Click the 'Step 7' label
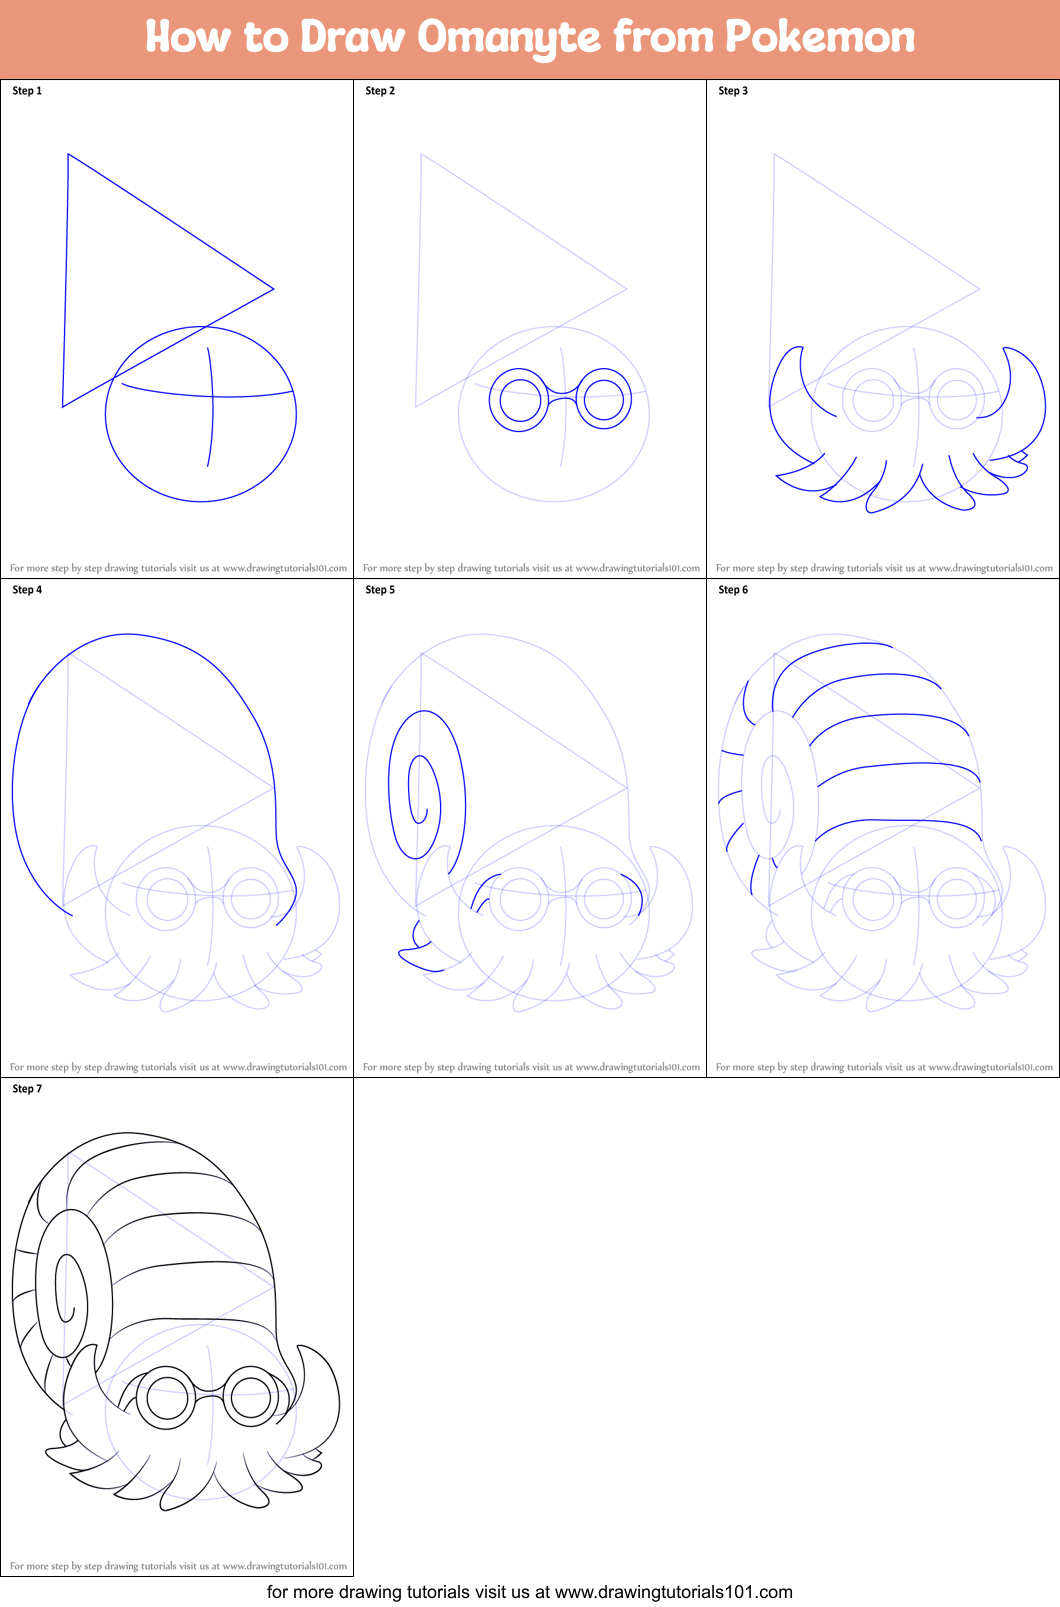 tap(27, 1089)
